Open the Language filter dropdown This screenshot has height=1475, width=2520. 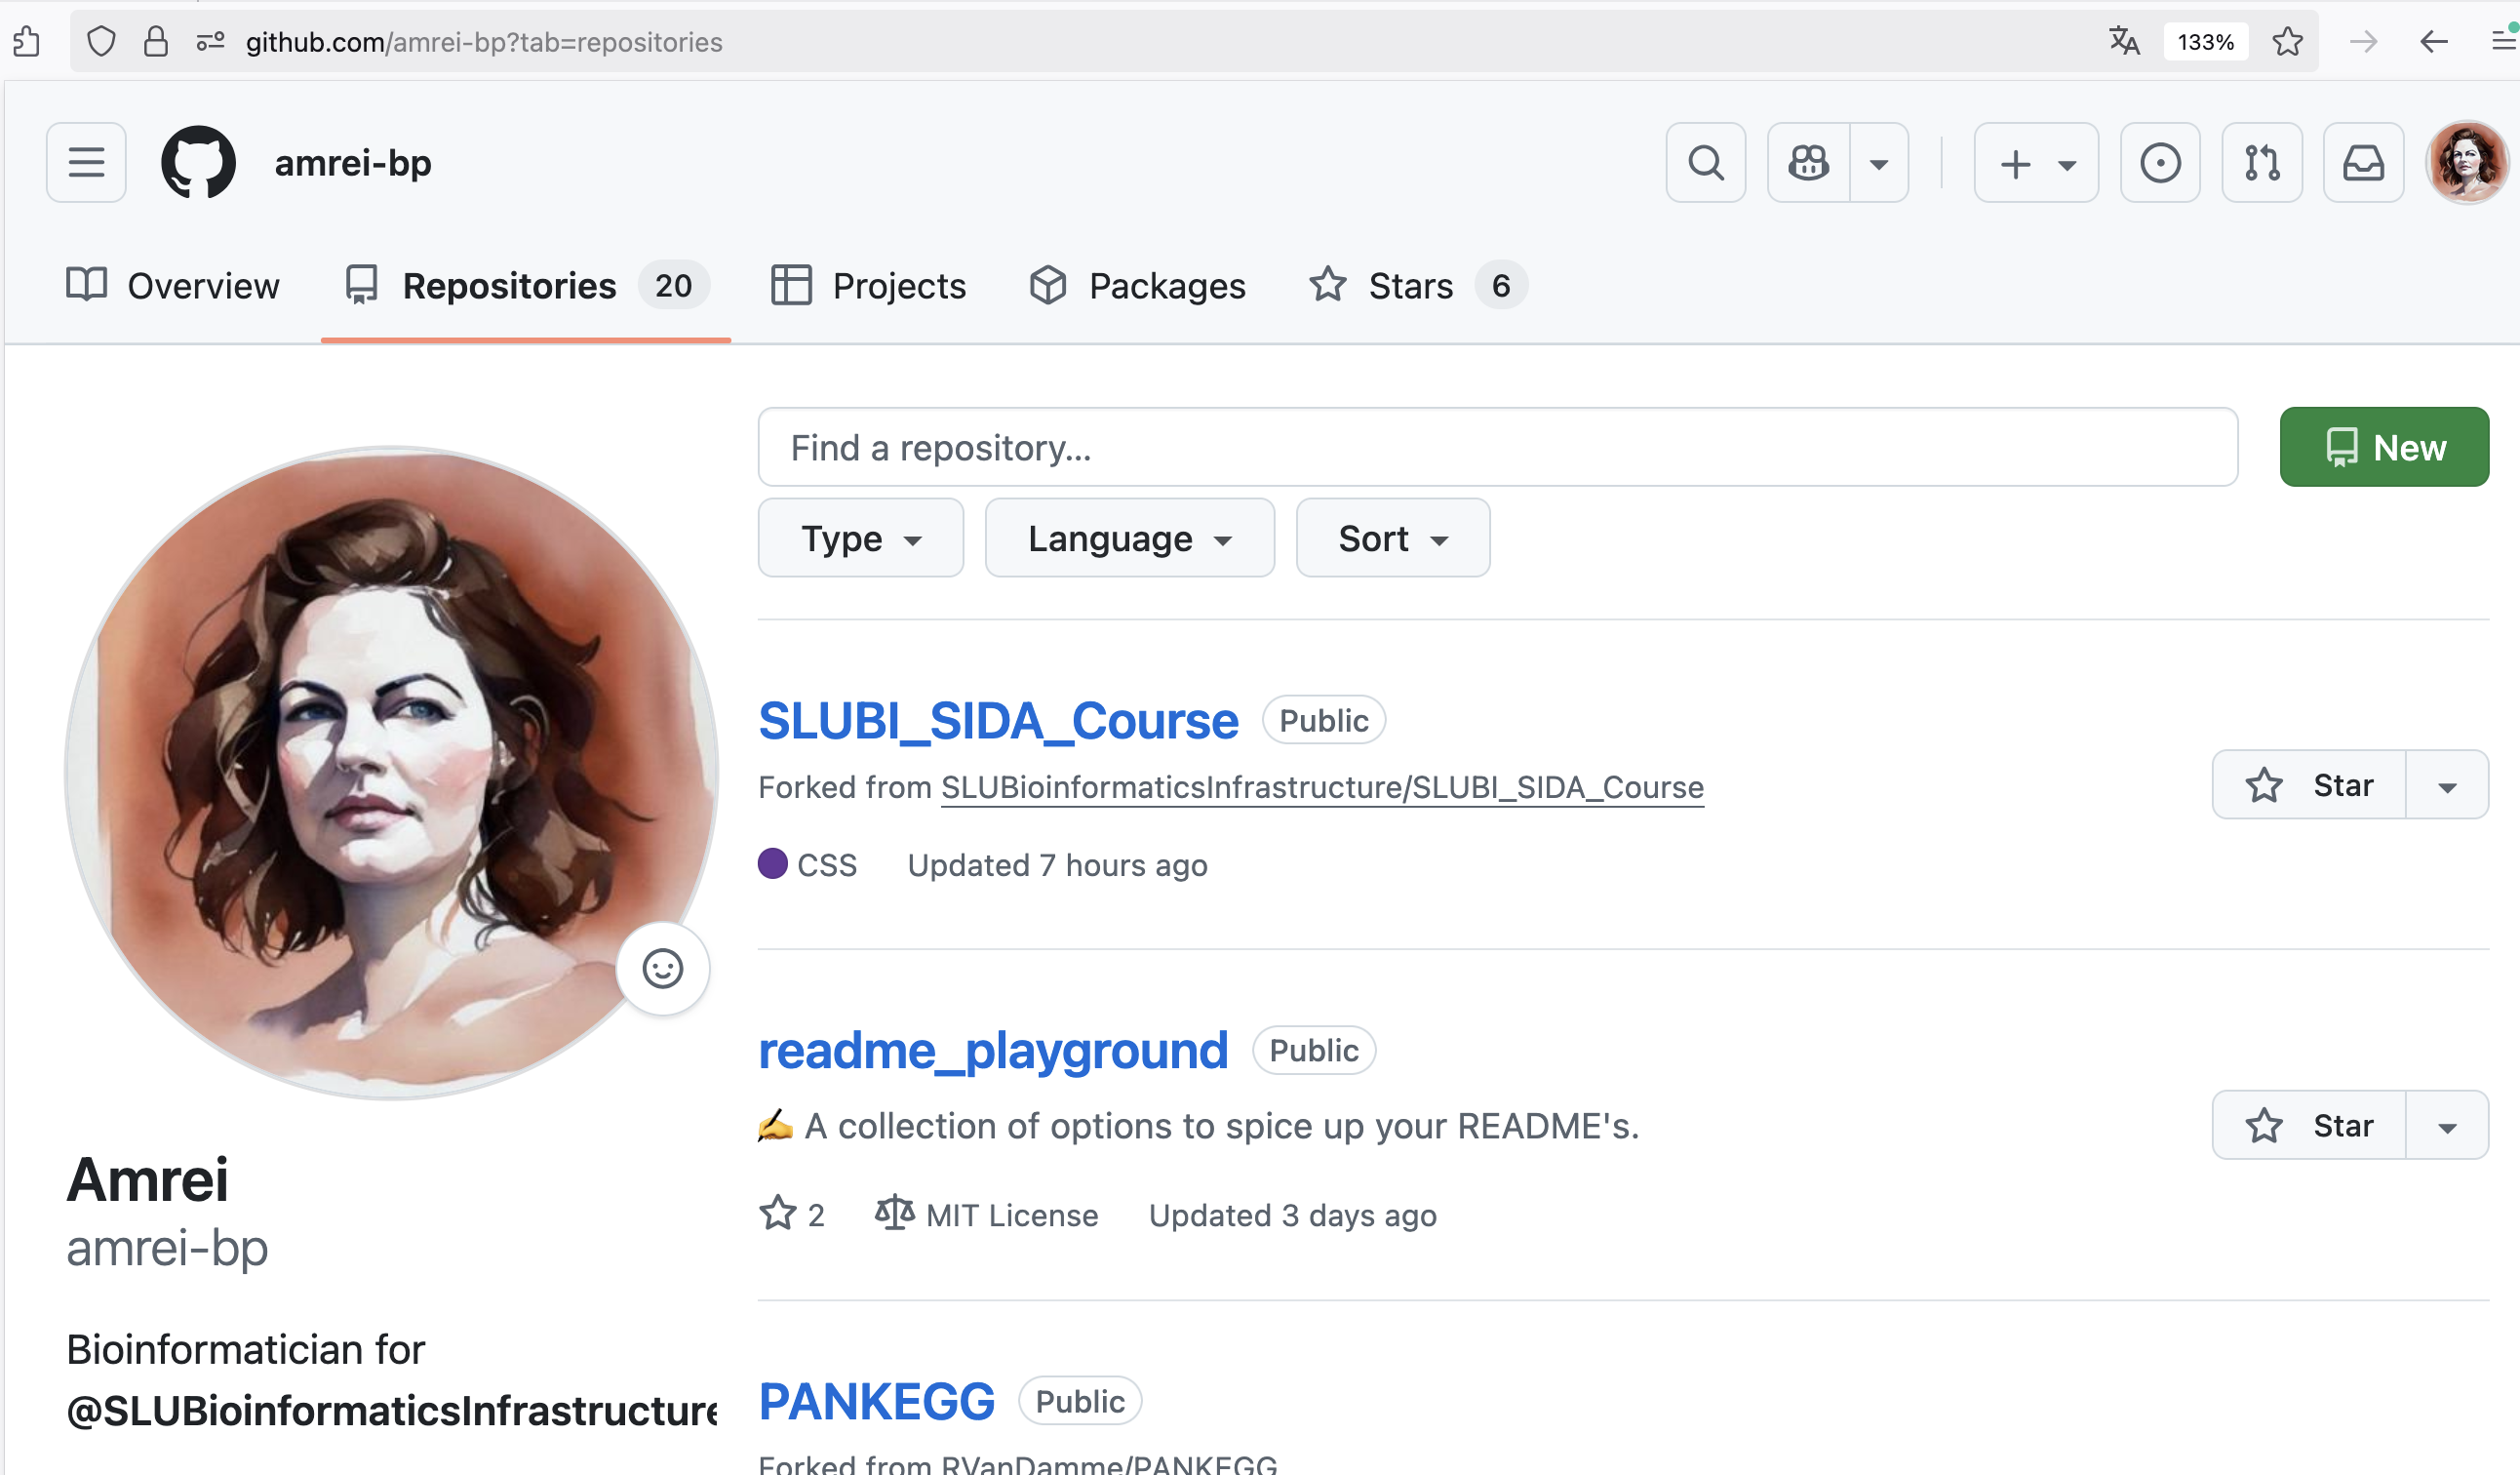[x=1129, y=538]
